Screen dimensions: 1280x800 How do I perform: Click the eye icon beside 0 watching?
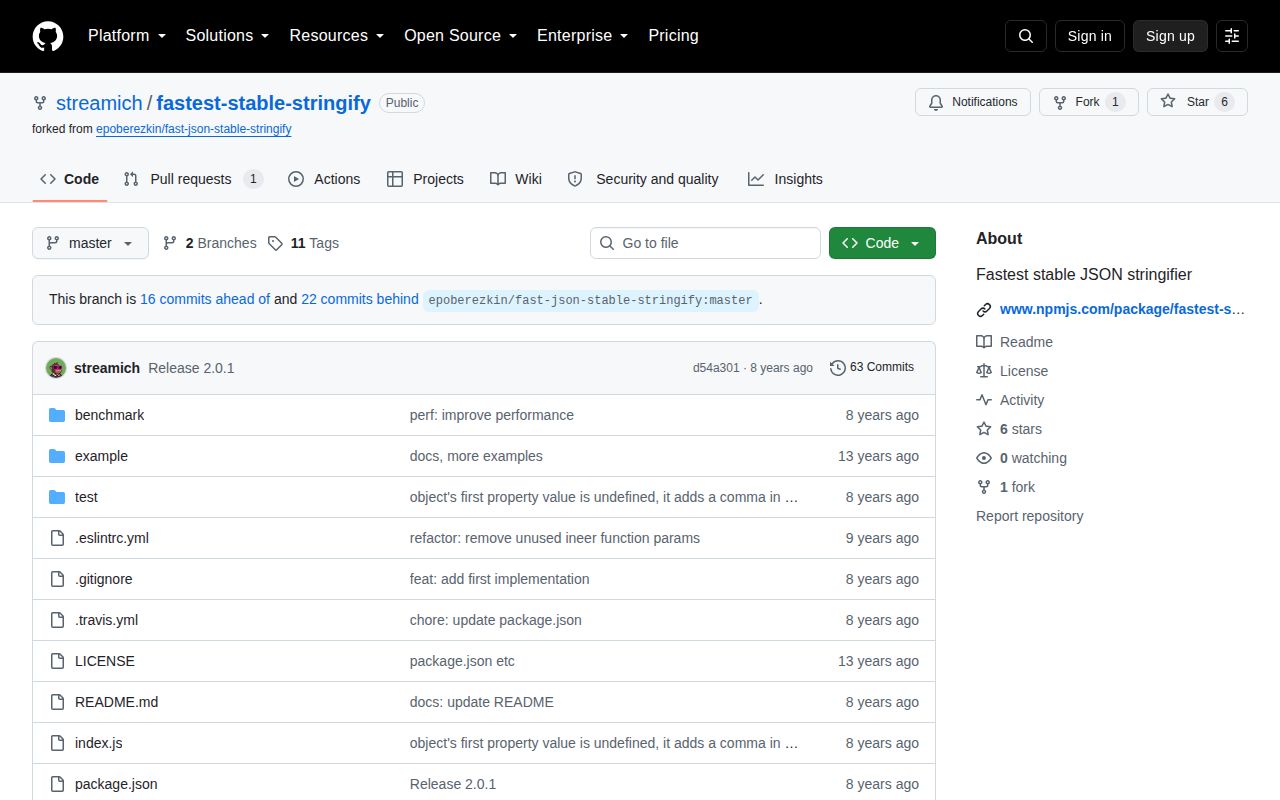(x=984, y=458)
